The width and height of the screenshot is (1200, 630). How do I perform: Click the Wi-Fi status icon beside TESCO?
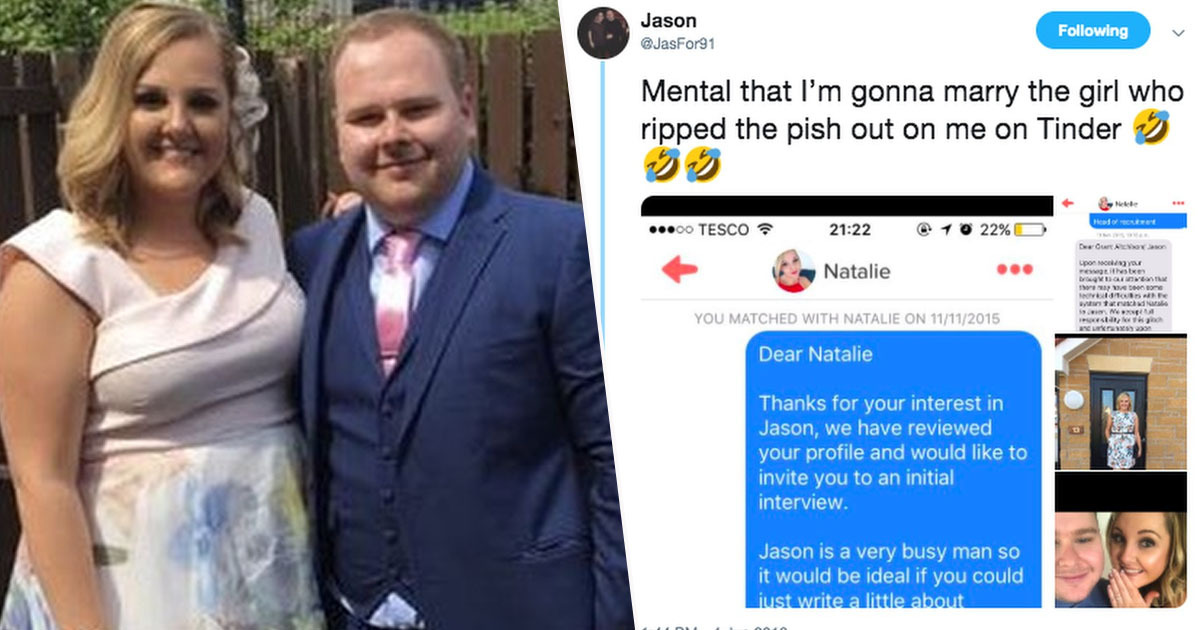point(765,230)
